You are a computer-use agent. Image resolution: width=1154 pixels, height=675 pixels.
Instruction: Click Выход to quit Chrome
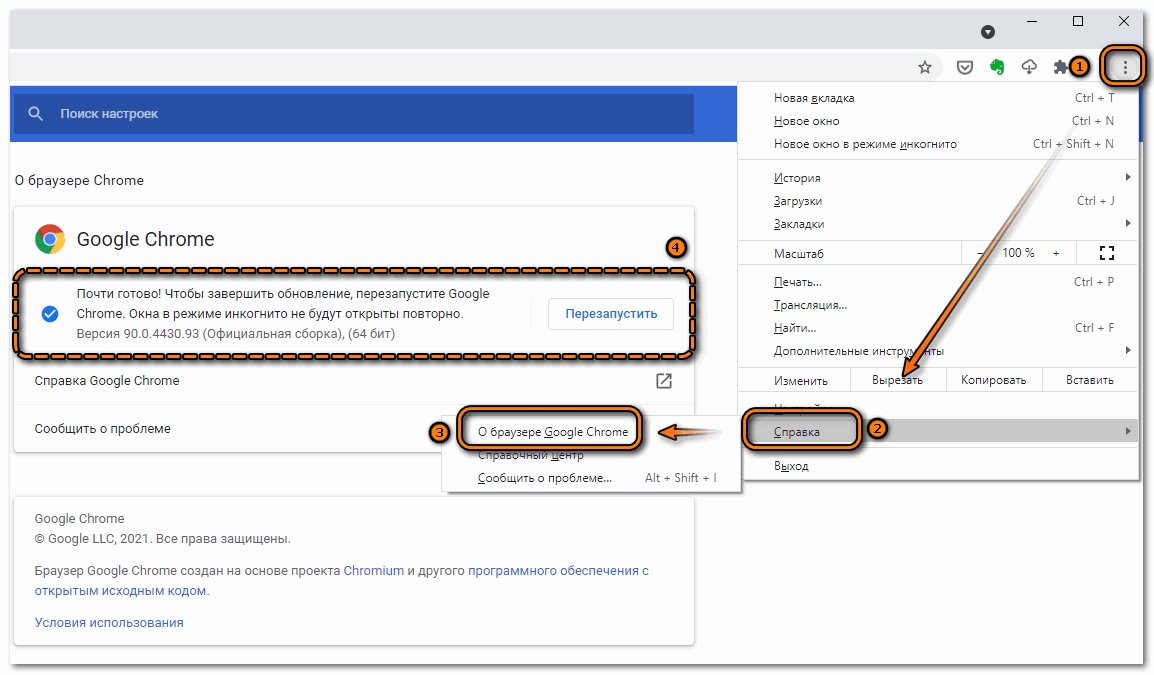(939, 466)
